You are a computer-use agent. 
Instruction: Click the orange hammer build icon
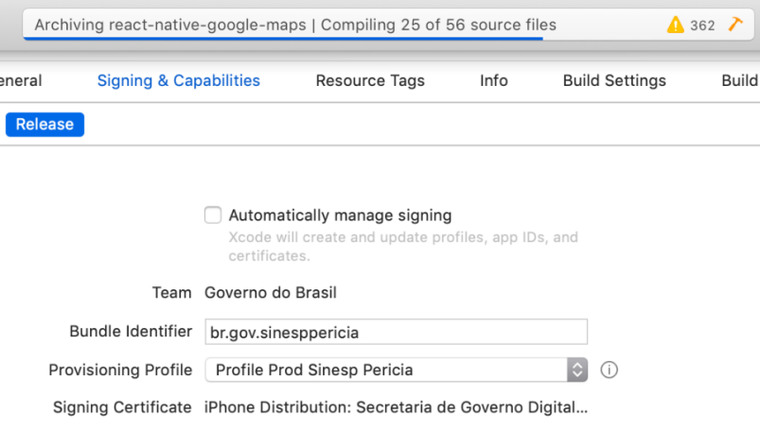735,24
